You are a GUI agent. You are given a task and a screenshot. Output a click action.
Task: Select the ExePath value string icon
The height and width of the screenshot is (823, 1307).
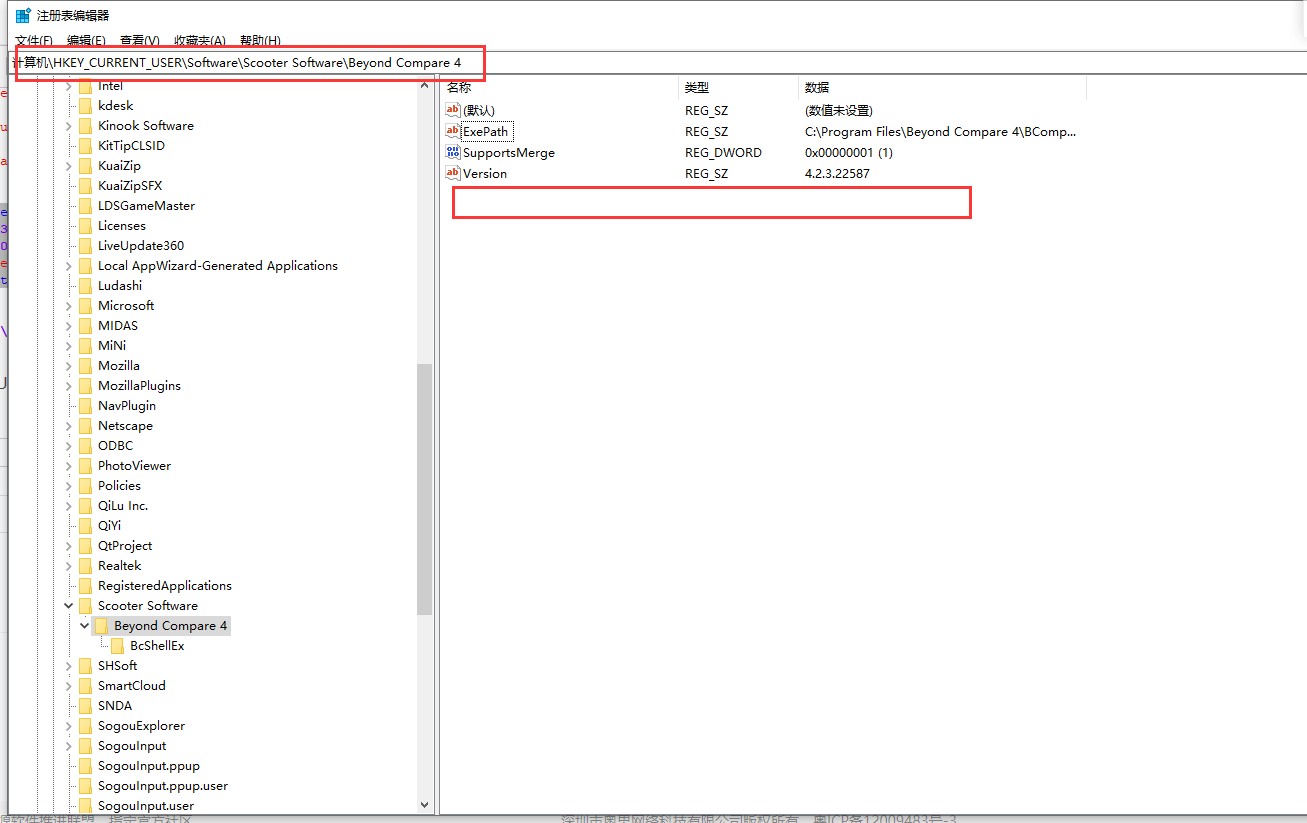453,131
